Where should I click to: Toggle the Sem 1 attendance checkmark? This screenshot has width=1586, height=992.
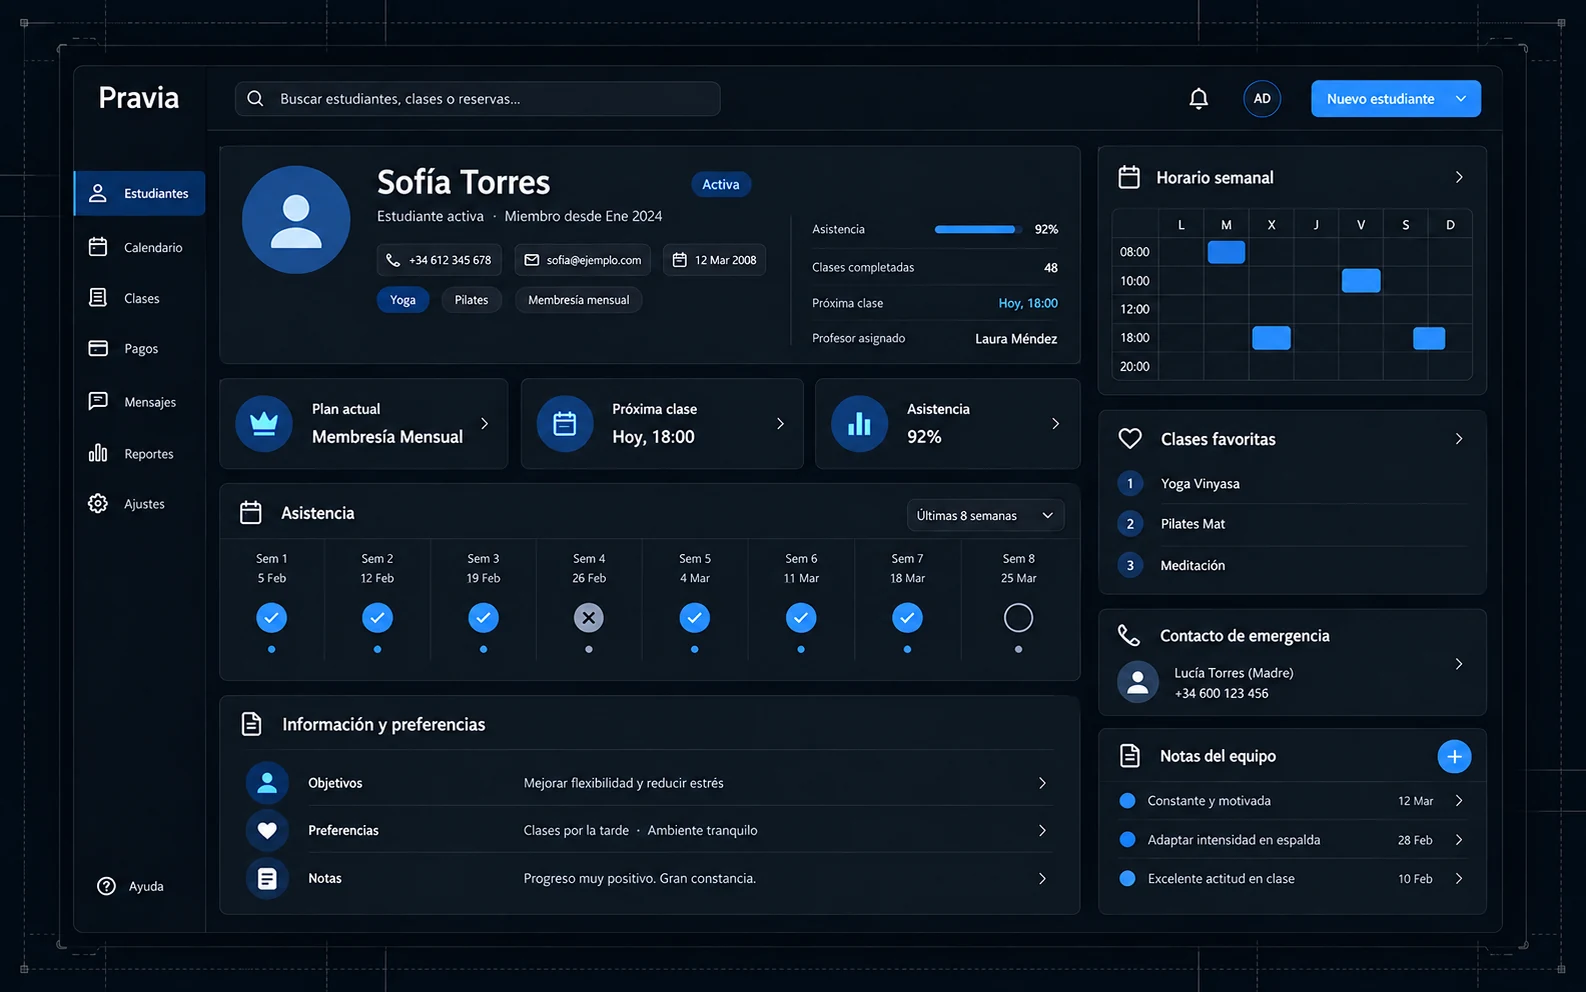coord(271,618)
